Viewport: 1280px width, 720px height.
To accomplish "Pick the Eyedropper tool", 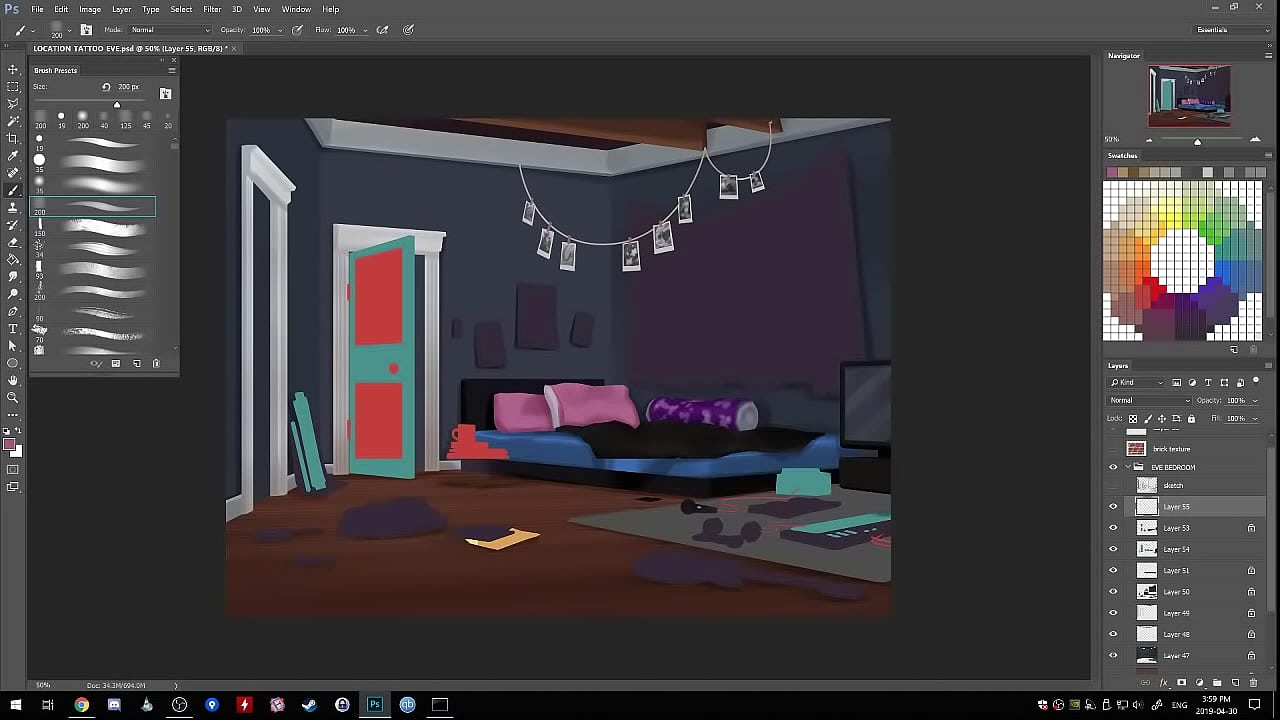I will coord(13,156).
